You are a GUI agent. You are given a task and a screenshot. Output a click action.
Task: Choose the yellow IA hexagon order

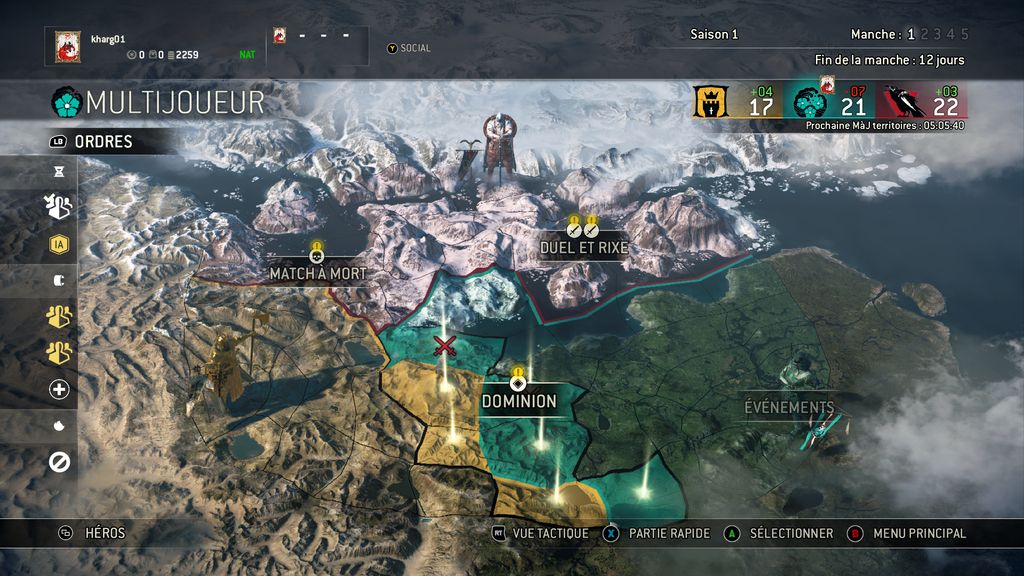point(59,245)
